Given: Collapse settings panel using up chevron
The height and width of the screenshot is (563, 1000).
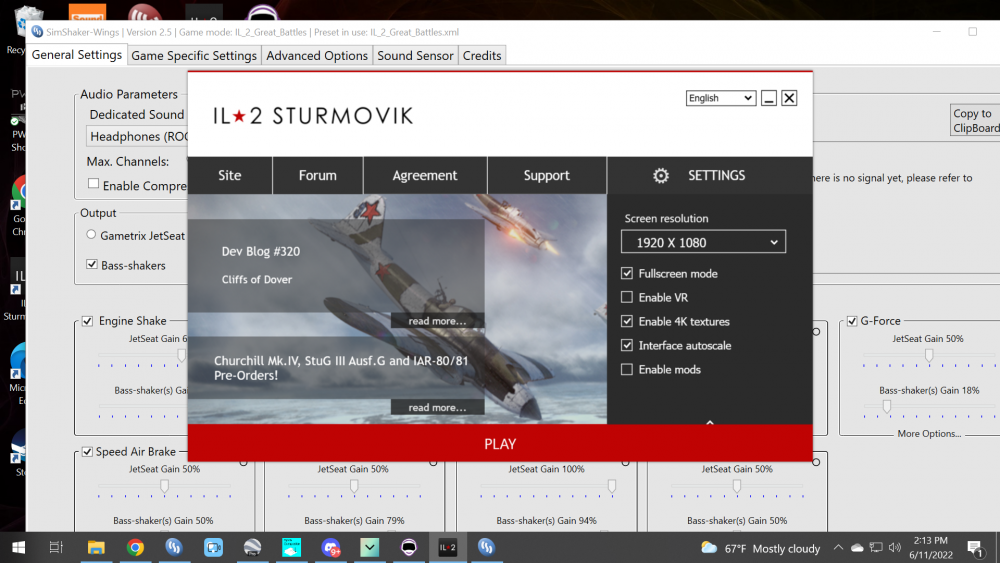Looking at the screenshot, I should click(x=710, y=423).
